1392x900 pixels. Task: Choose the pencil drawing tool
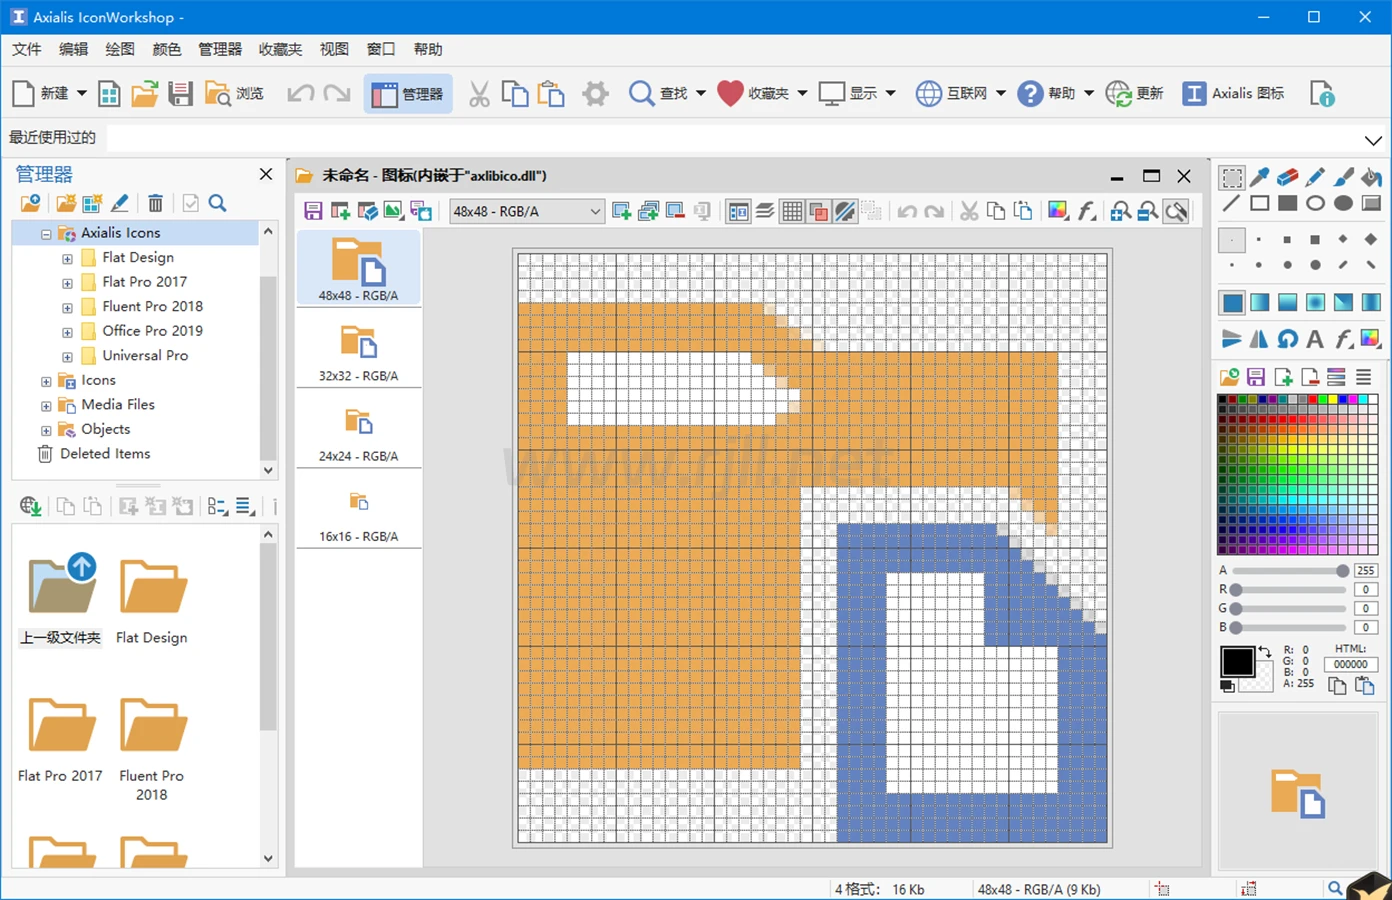point(1316,177)
